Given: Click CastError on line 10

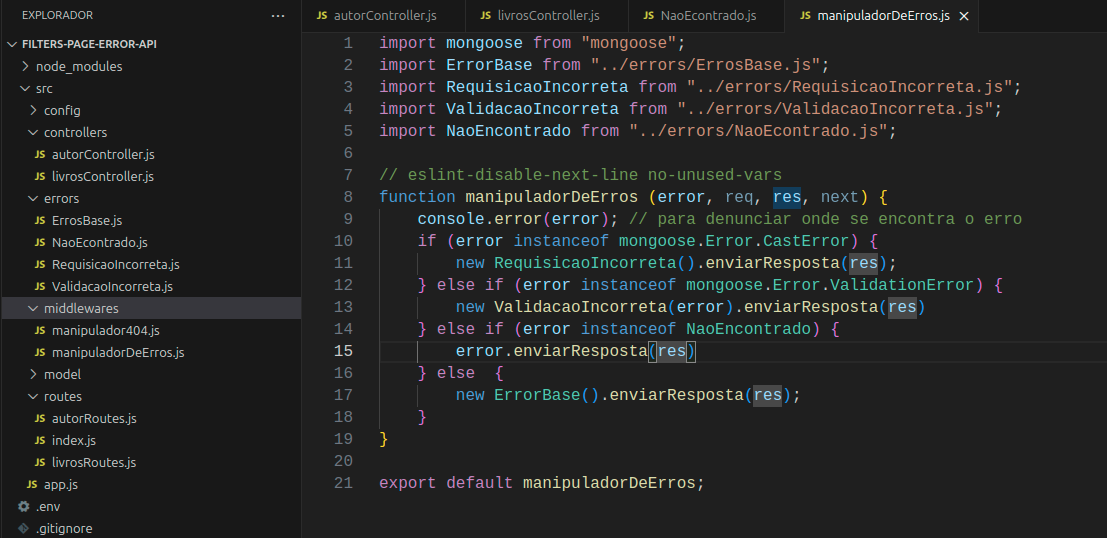Looking at the screenshot, I should pos(806,241).
